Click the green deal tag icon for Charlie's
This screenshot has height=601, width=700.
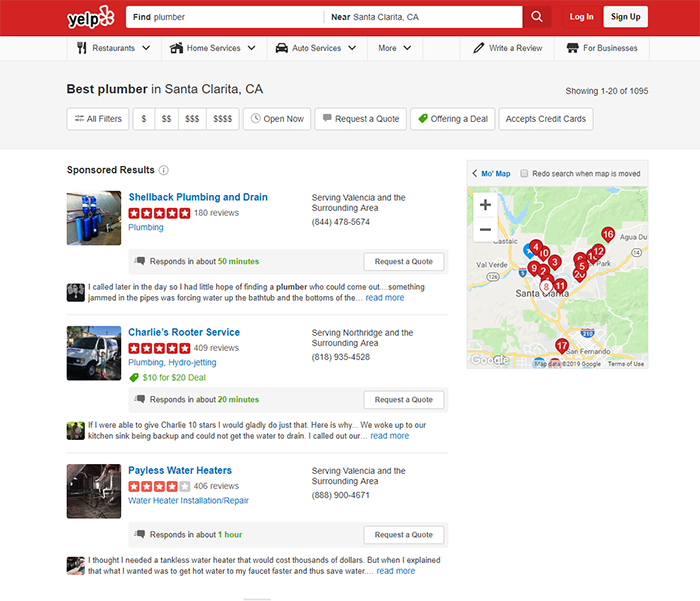click(133, 378)
